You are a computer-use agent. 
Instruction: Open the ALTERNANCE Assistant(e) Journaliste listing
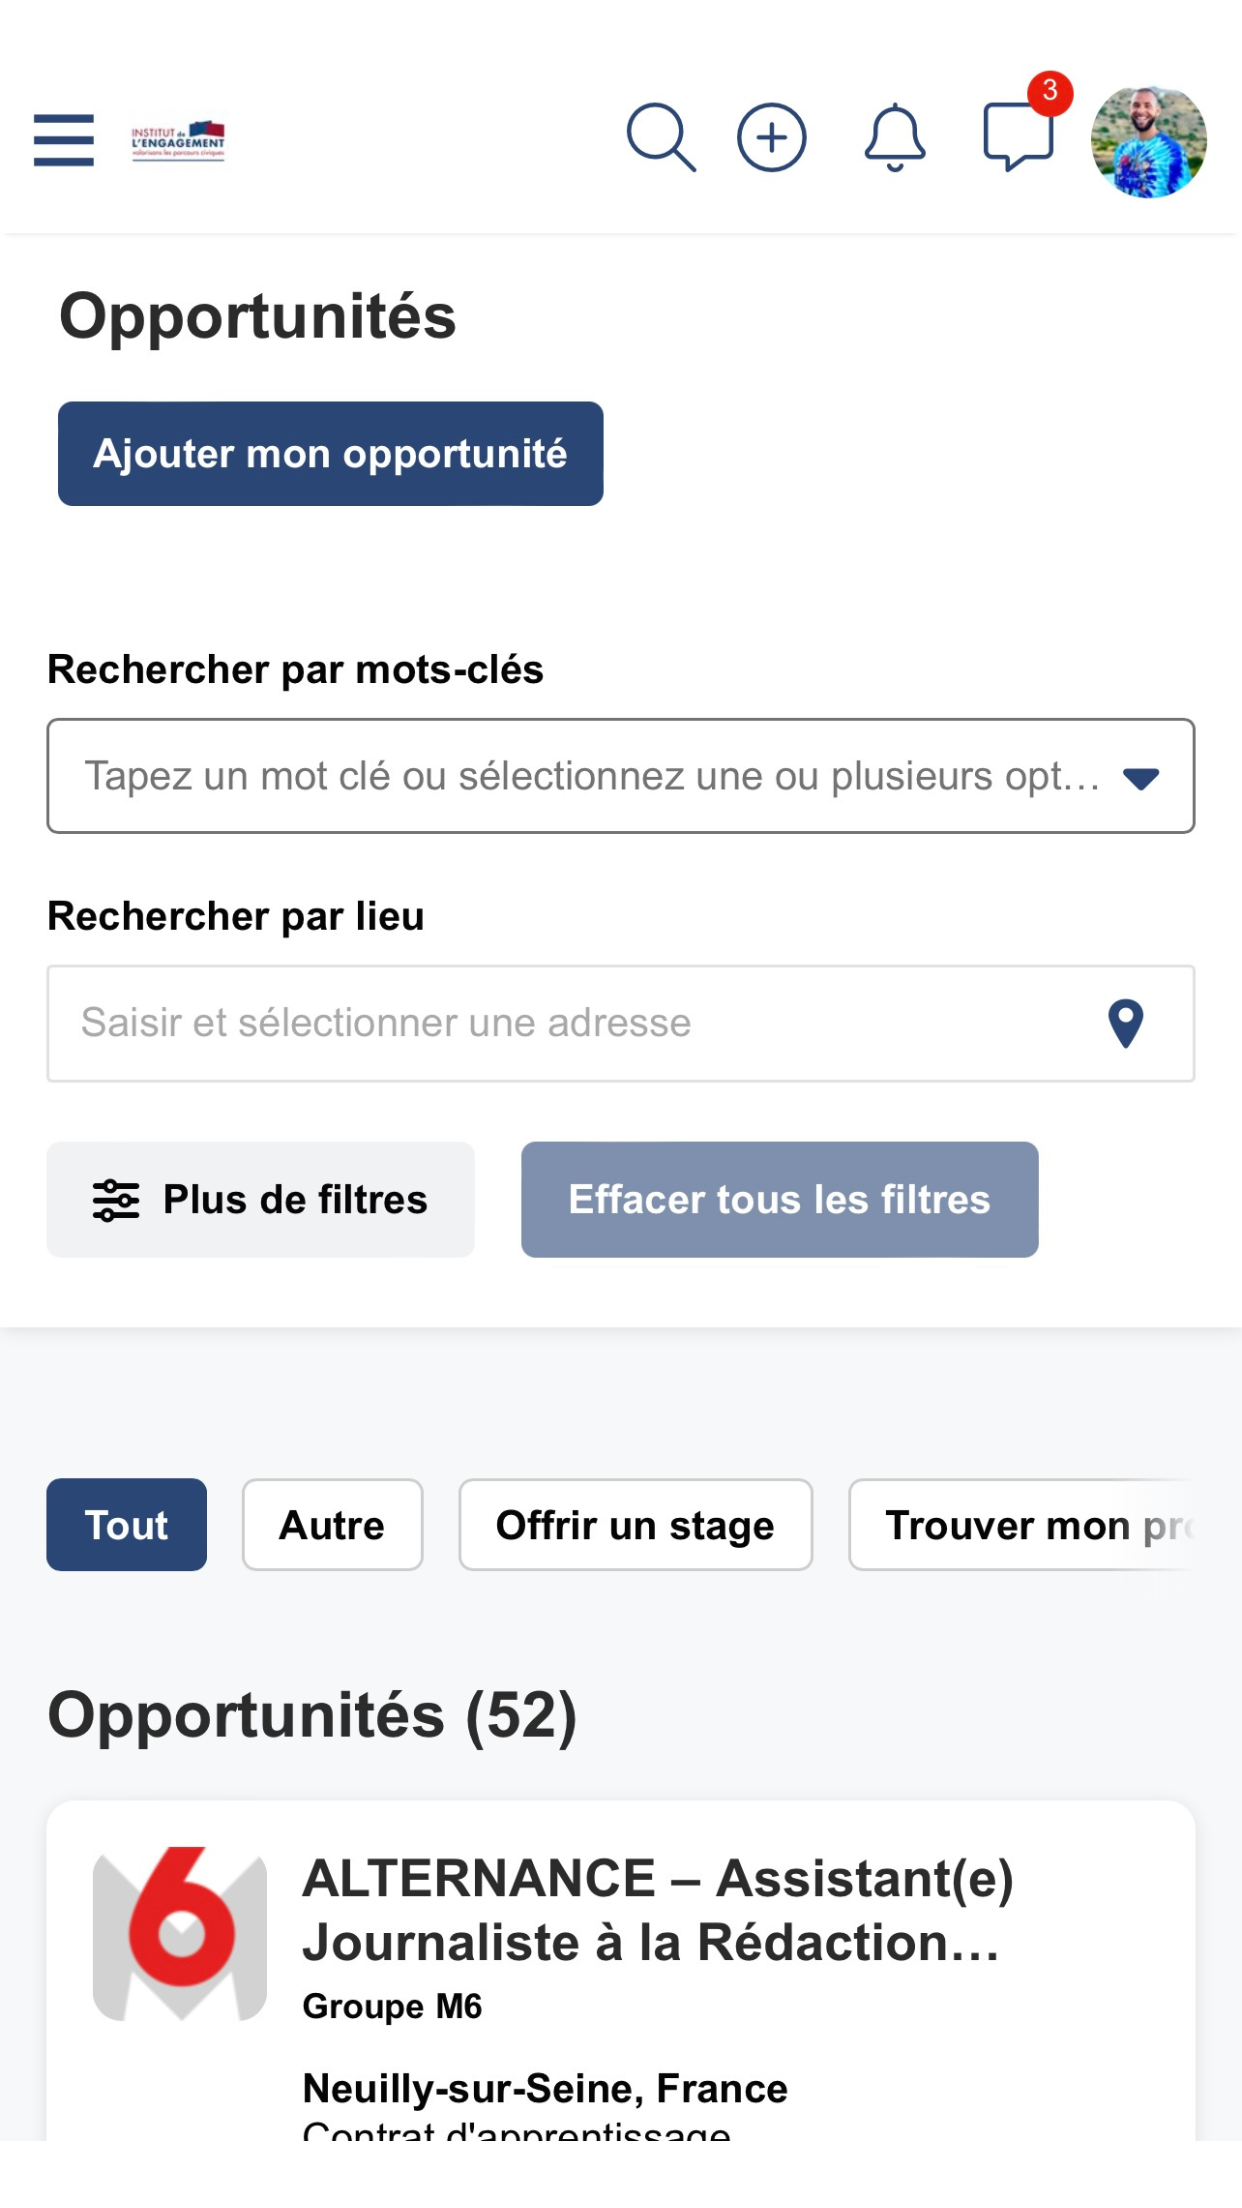621,1970
